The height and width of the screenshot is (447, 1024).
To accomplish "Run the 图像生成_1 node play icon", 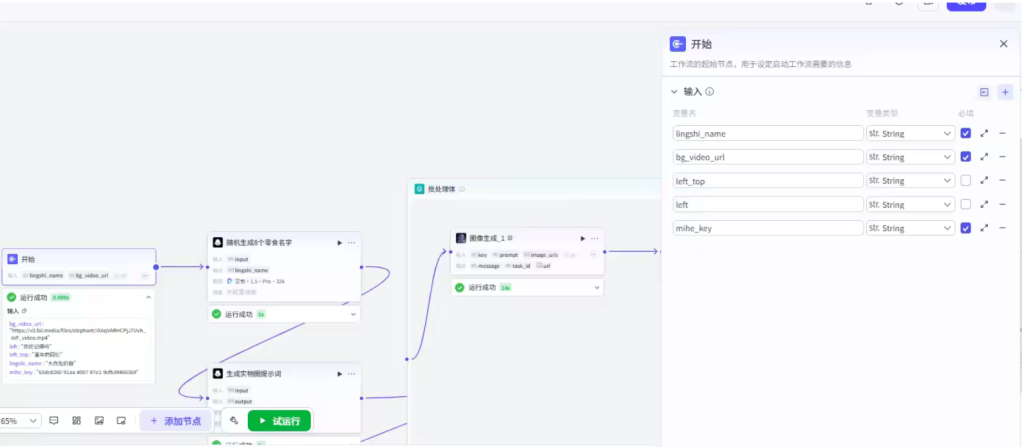I will pos(582,238).
